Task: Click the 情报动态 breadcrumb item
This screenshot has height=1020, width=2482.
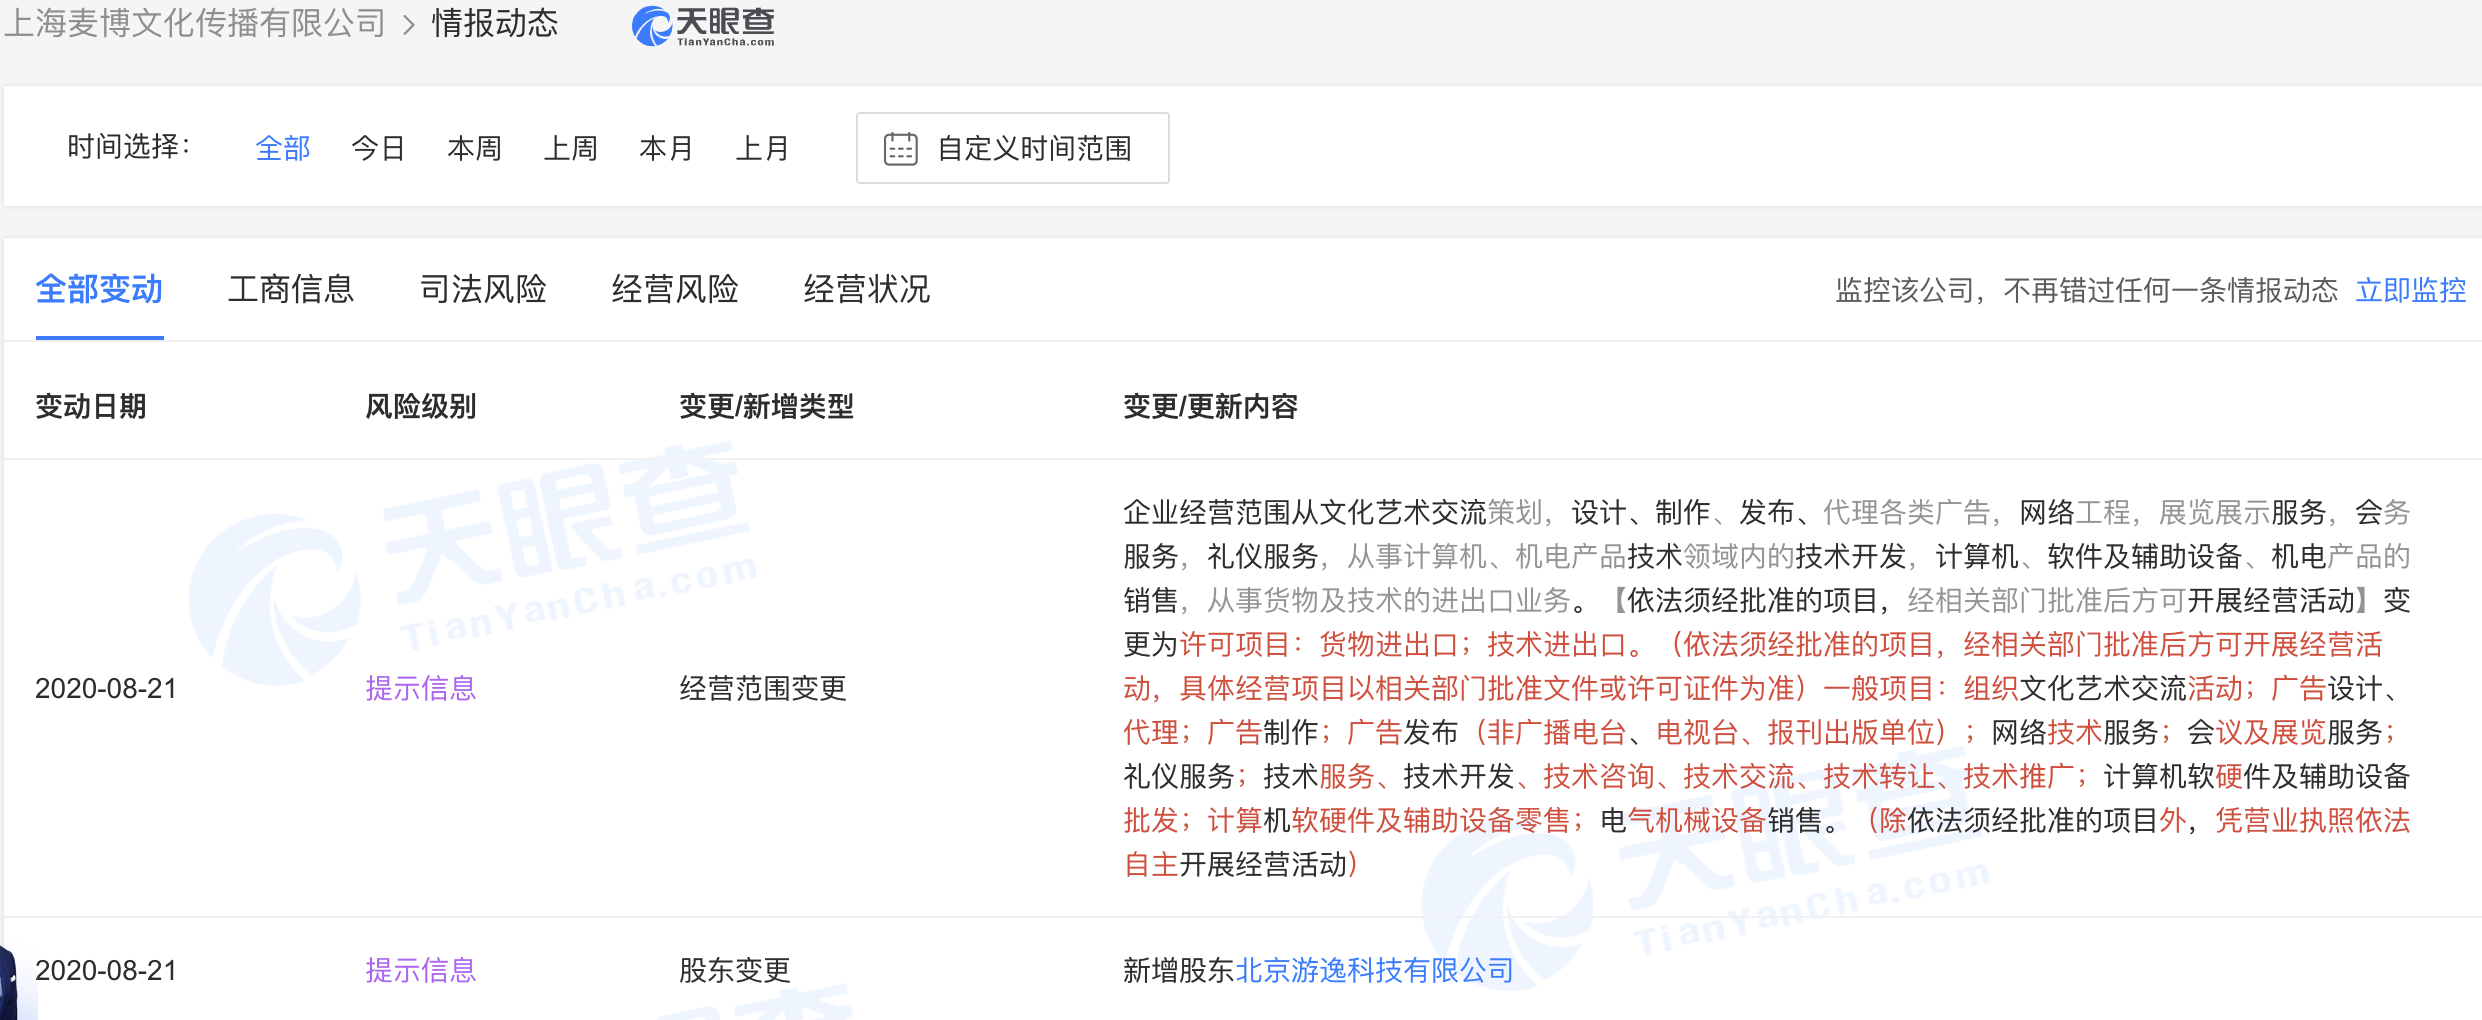Action: tap(495, 23)
